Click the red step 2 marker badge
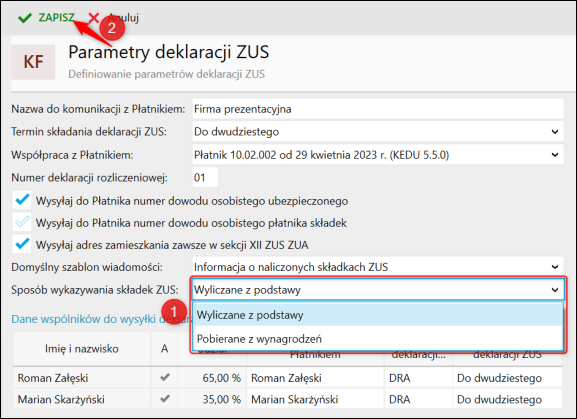577x419 pixels. (111, 27)
